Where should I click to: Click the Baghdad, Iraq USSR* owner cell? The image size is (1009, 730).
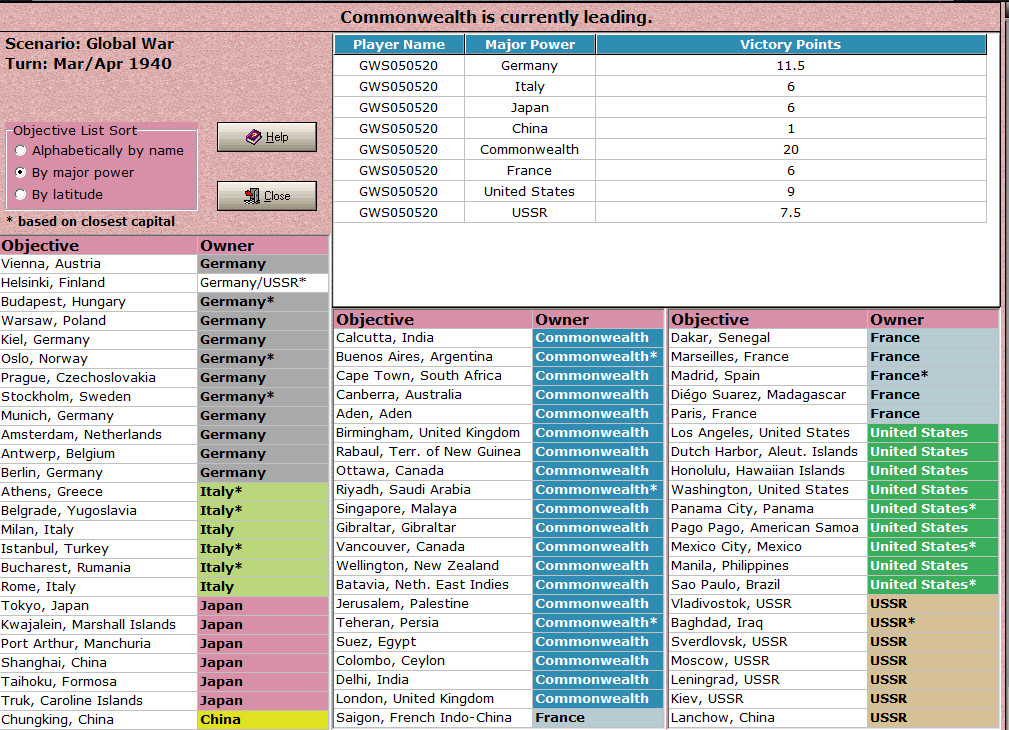click(932, 622)
